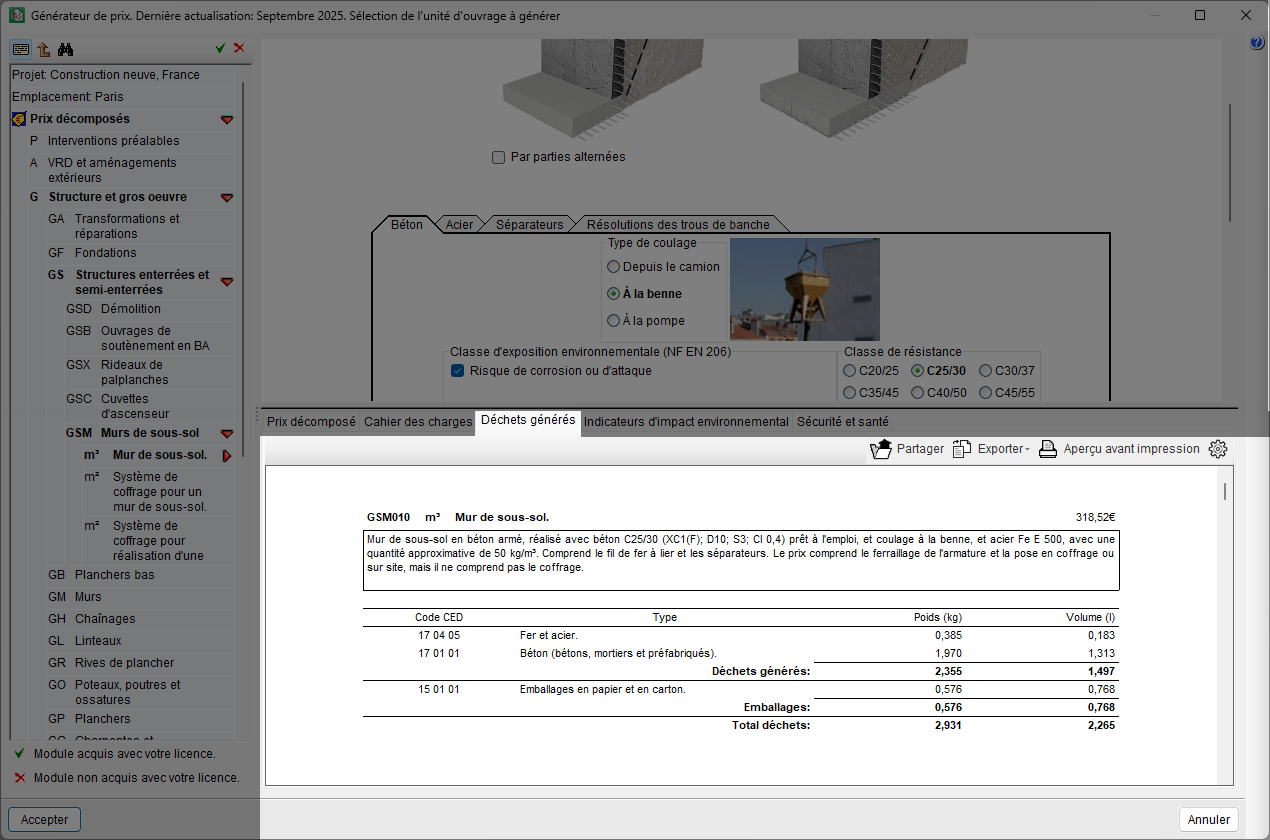
Task: Click the application icon in title bar
Action: [16, 16]
